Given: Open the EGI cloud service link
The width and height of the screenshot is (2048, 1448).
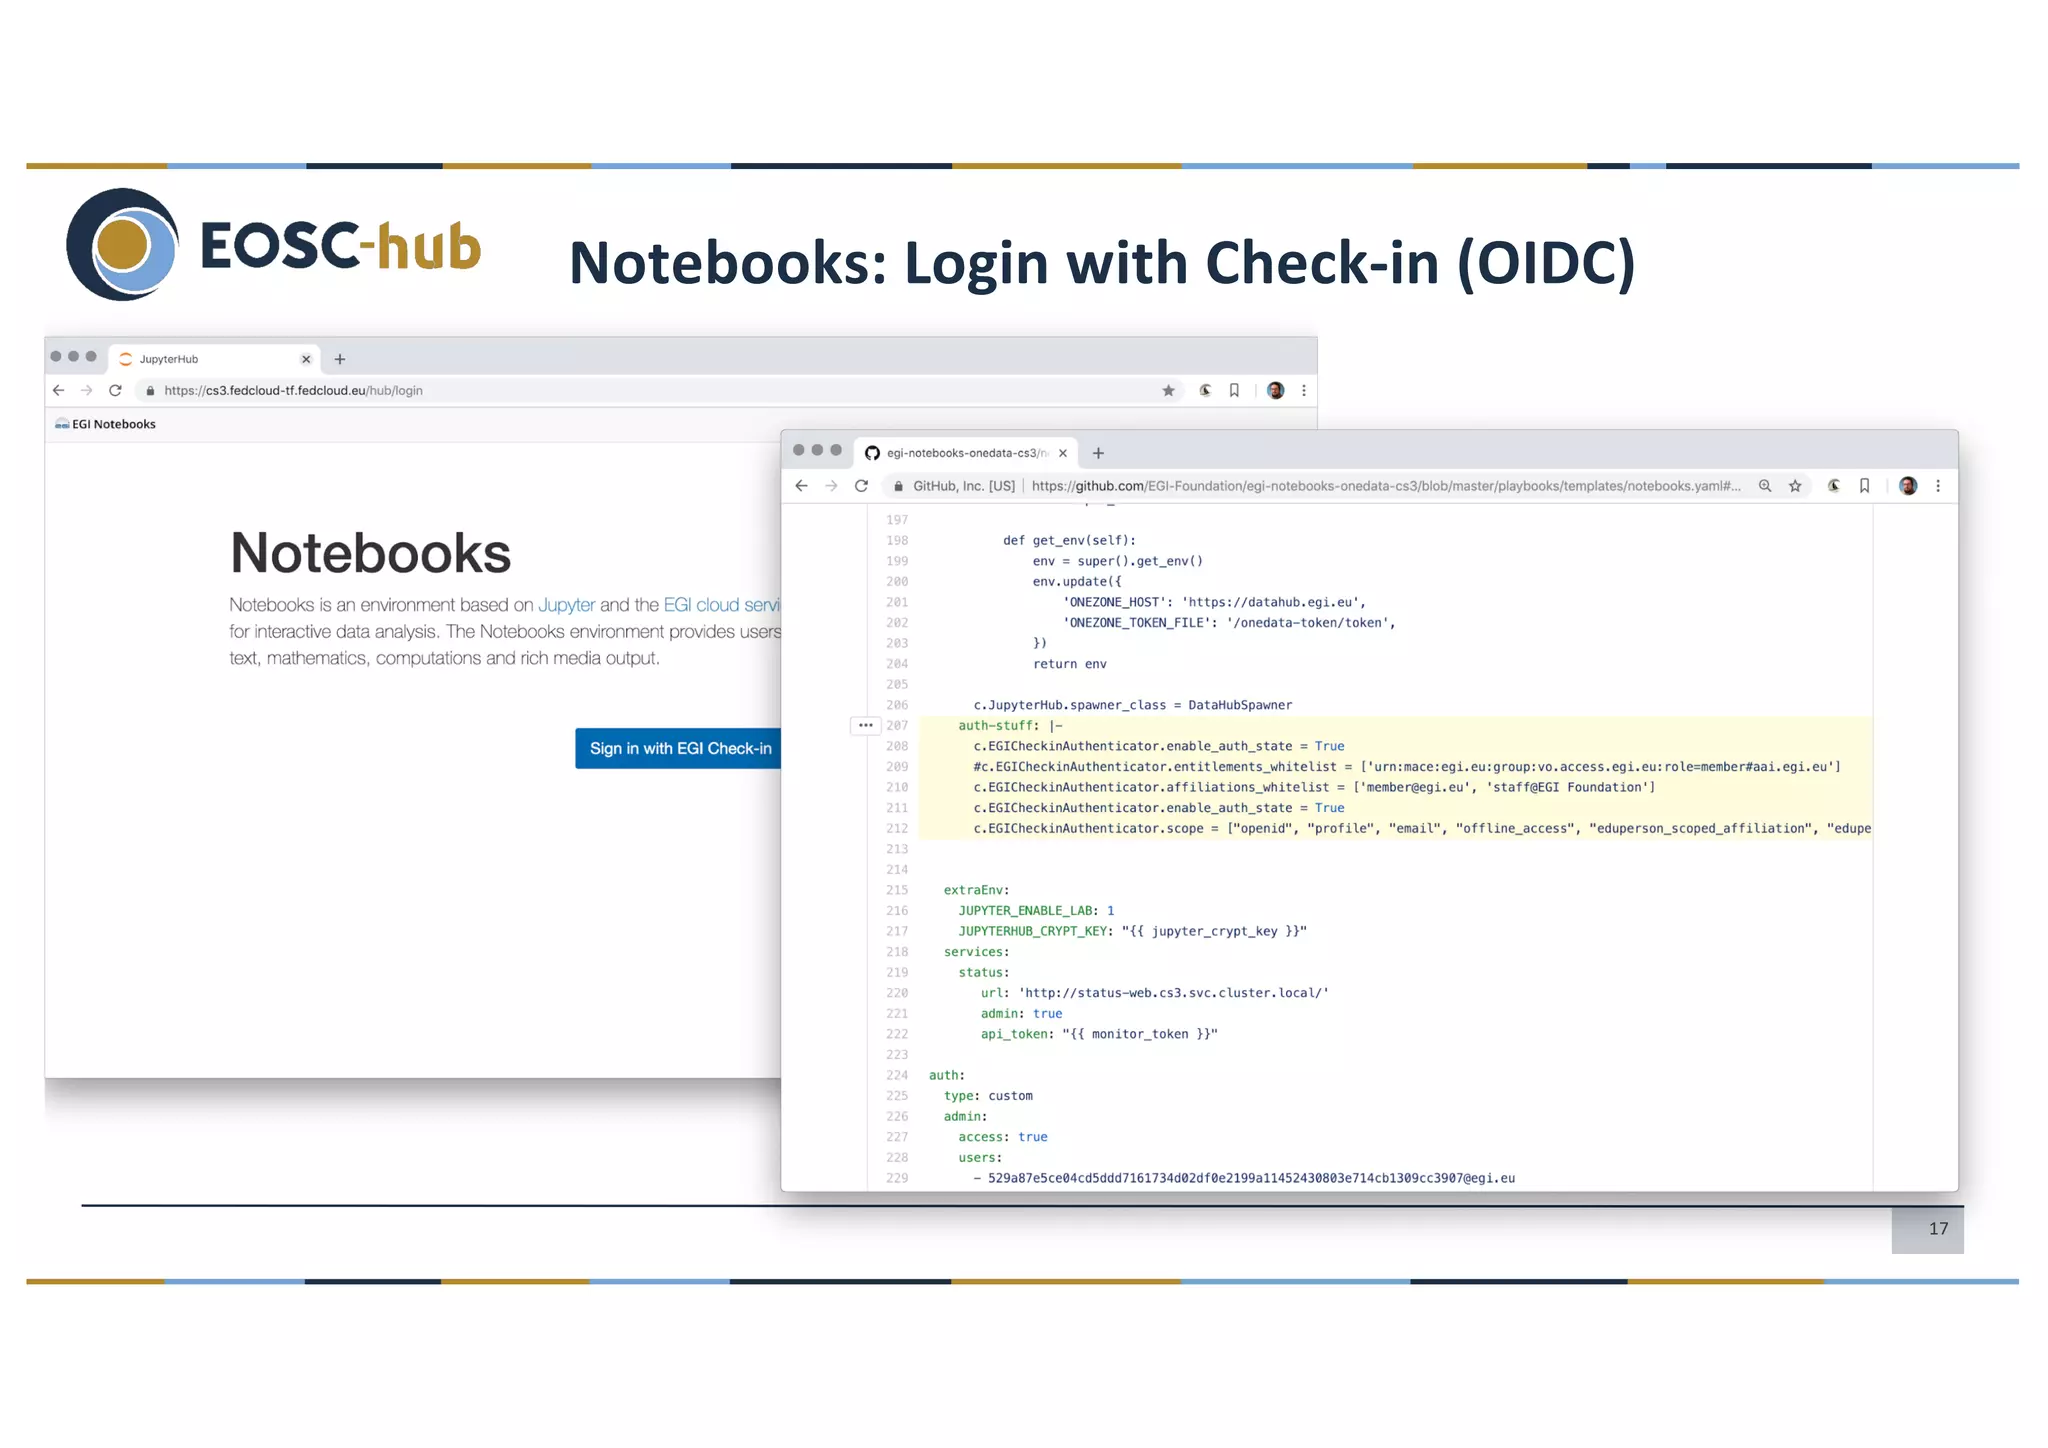Looking at the screenshot, I should point(722,605).
